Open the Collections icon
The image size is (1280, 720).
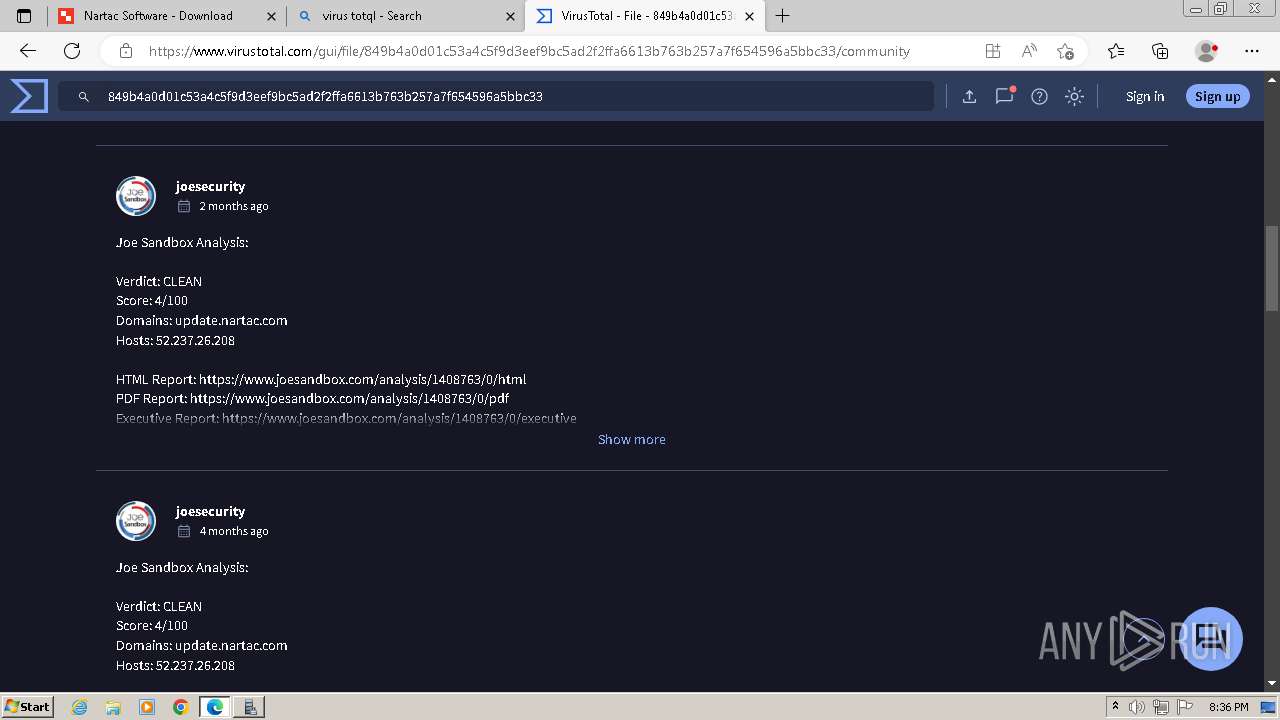(1160, 51)
